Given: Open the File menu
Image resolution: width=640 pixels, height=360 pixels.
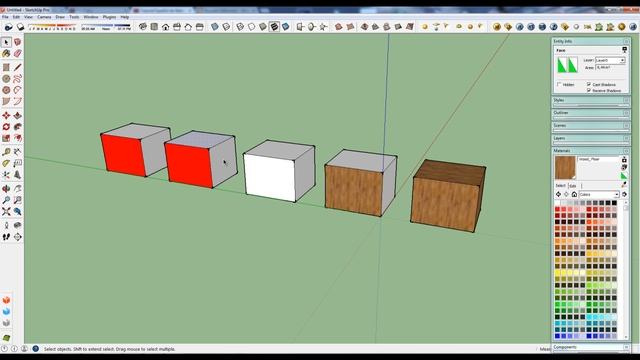Looking at the screenshot, I should (x=5, y=17).
